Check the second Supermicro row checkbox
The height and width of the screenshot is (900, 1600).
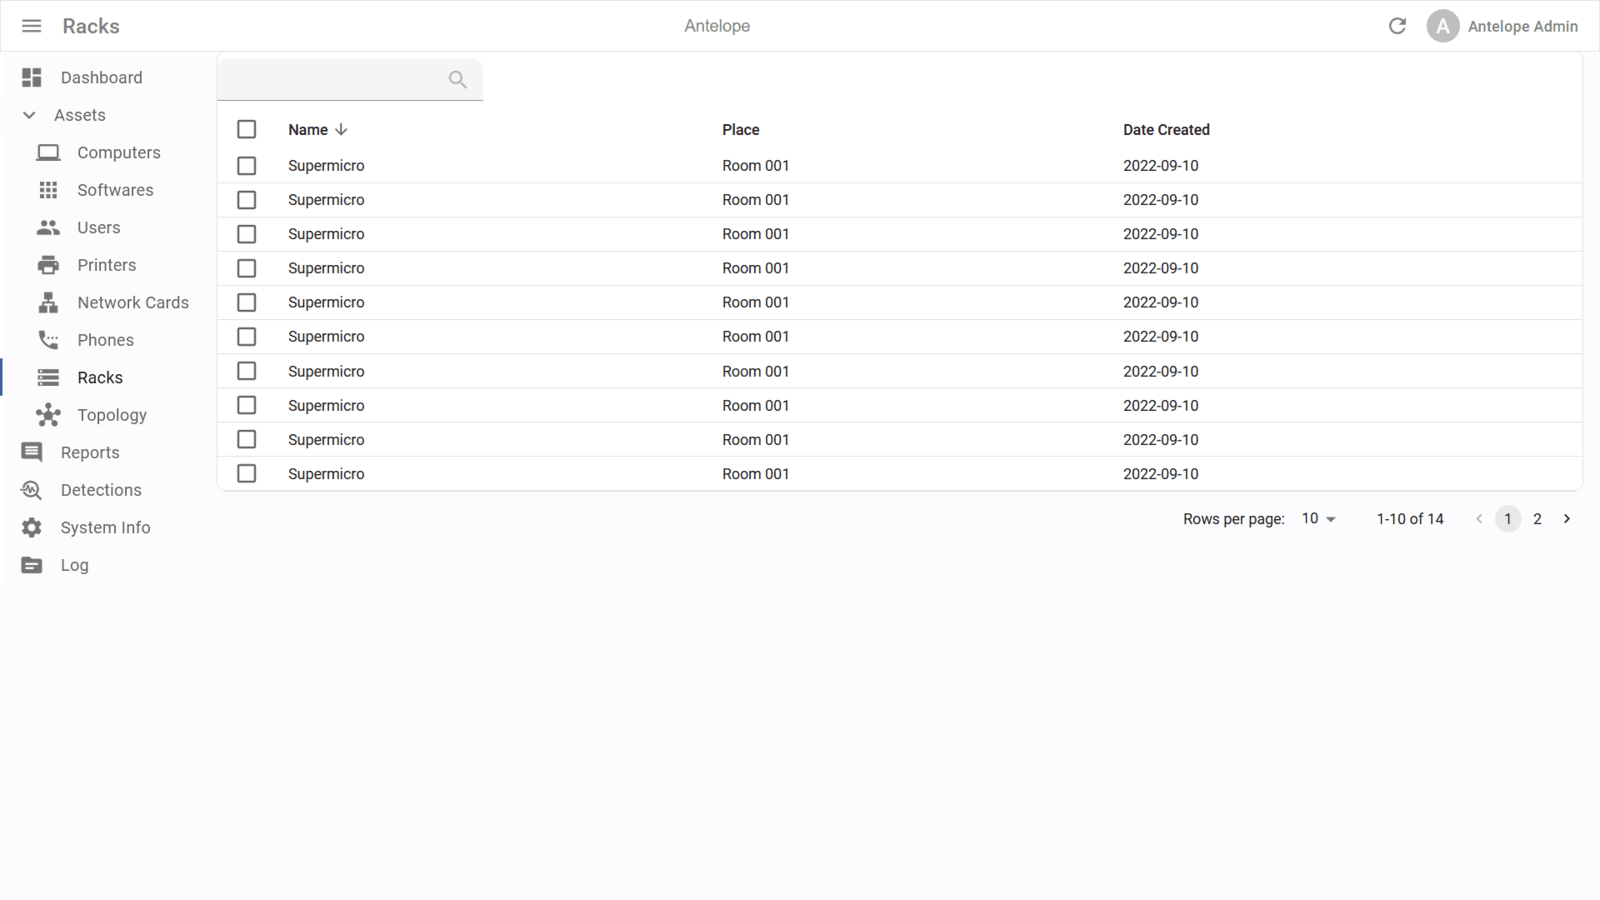247,200
